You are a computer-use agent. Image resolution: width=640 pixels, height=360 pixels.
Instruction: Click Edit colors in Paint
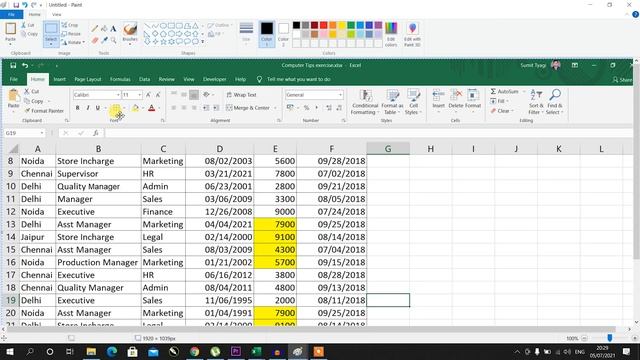pyautogui.click(x=391, y=34)
